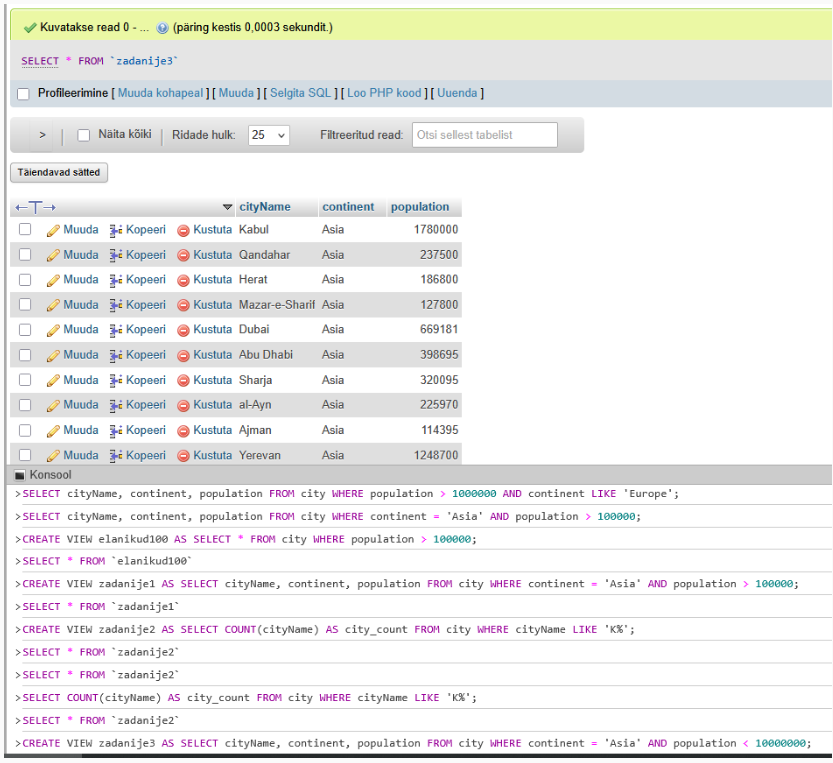Image resolution: width=833 pixels, height=763 pixels.
Task: Open the help icon beside query duration
Action: pos(162,27)
